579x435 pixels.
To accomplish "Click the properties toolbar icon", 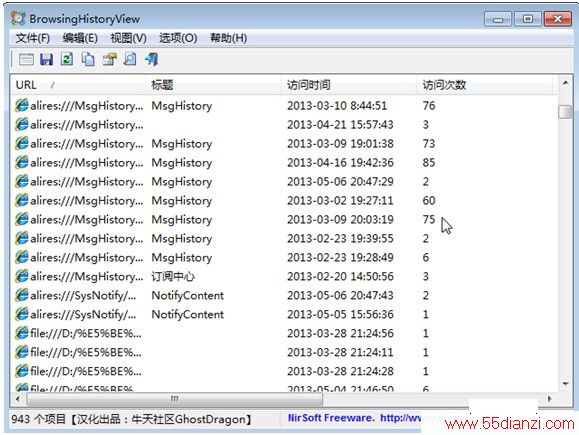I will (x=109, y=59).
